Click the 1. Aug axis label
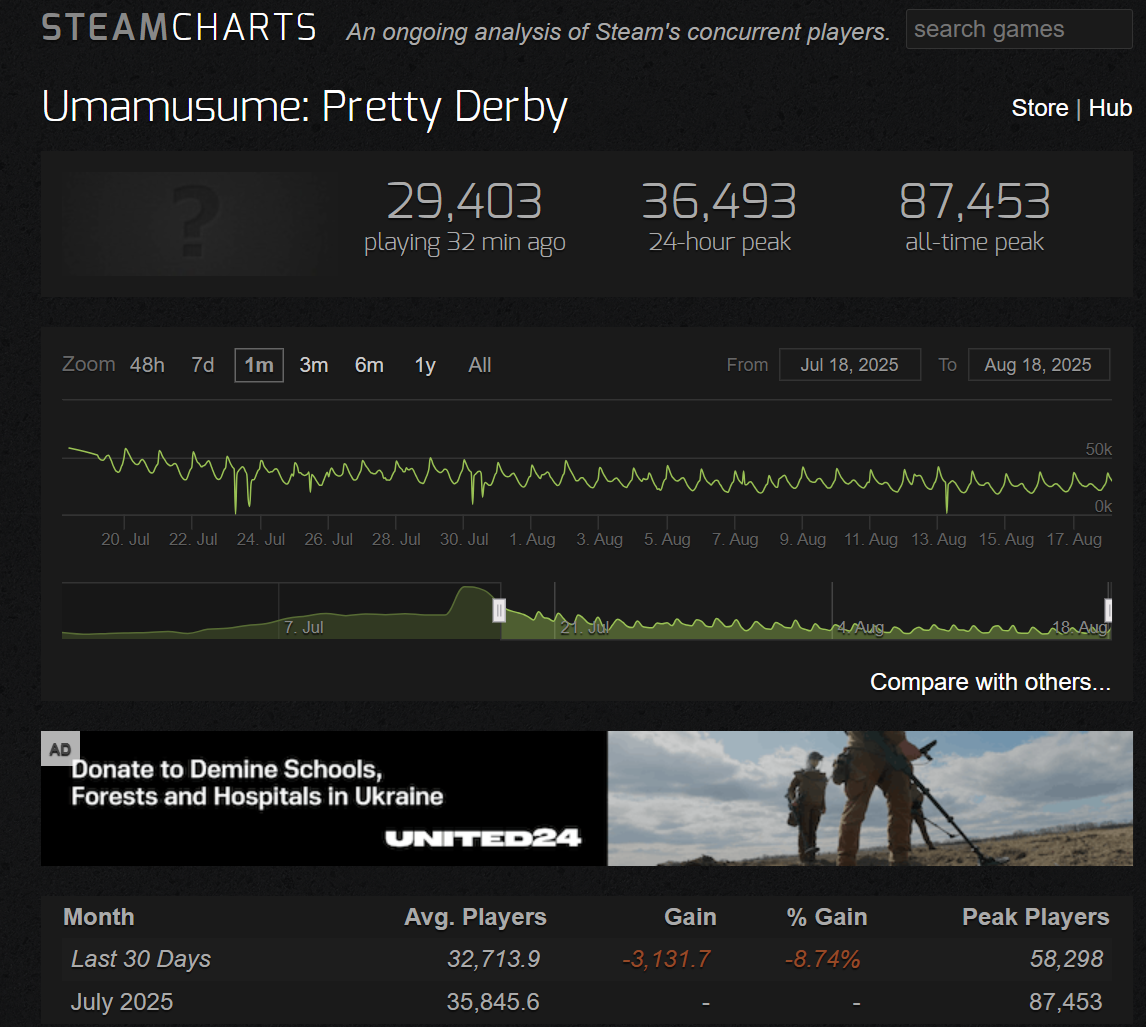Screen dimensions: 1146x1027 pos(532,539)
